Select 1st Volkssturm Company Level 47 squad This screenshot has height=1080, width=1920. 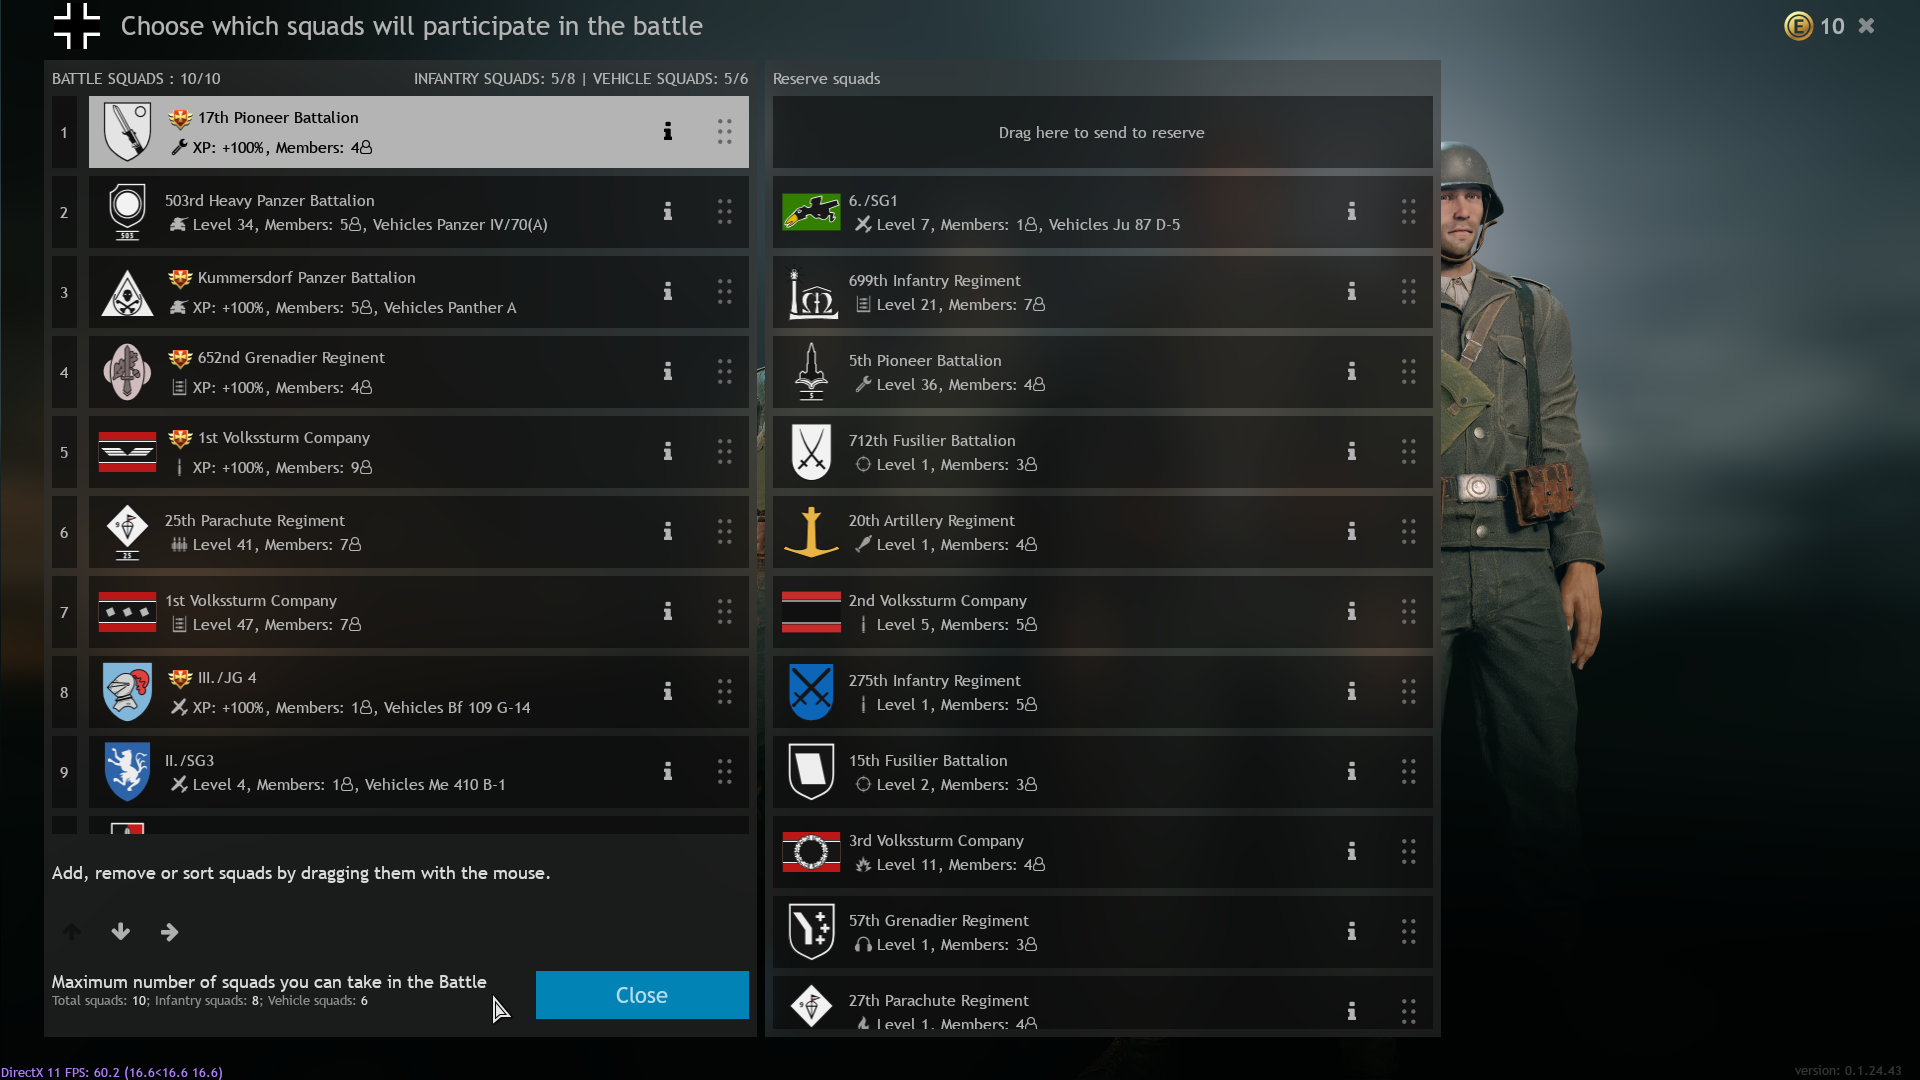(419, 612)
